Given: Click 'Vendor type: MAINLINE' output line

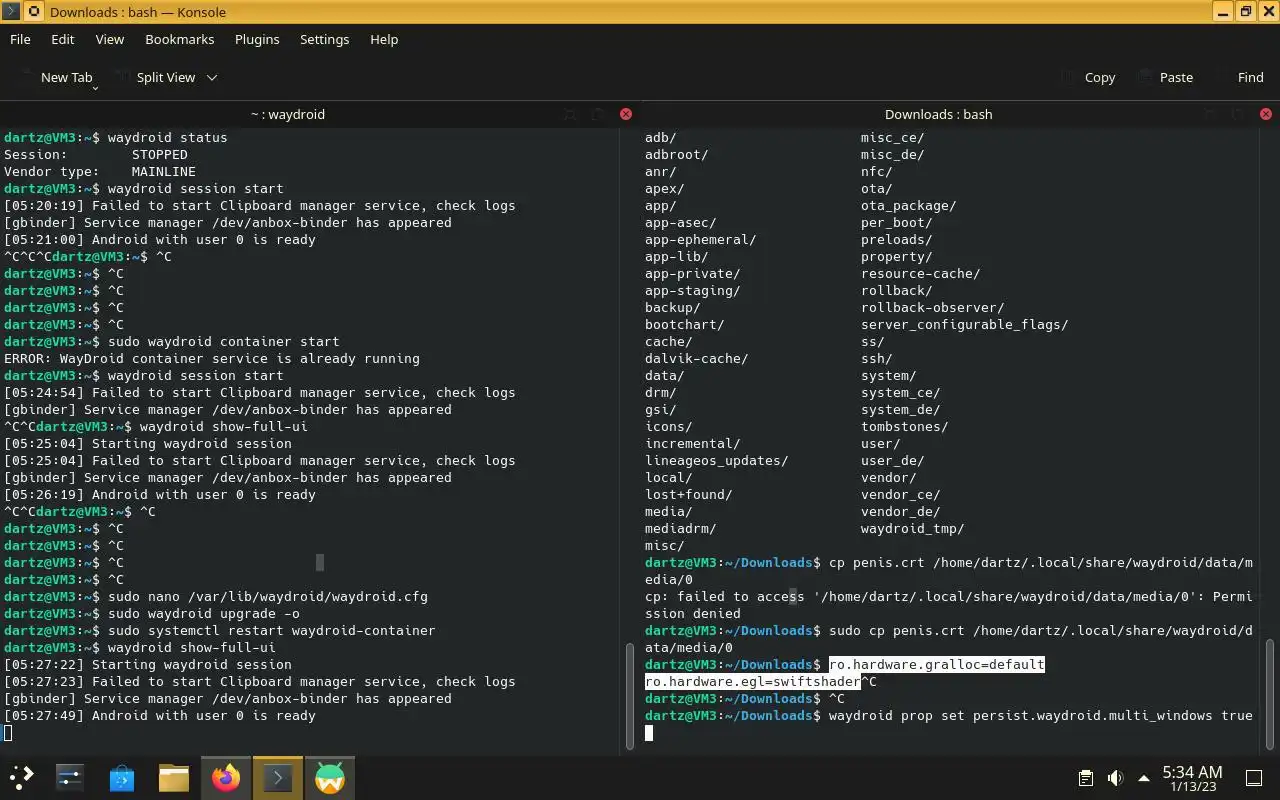Looking at the screenshot, I should (100, 171).
